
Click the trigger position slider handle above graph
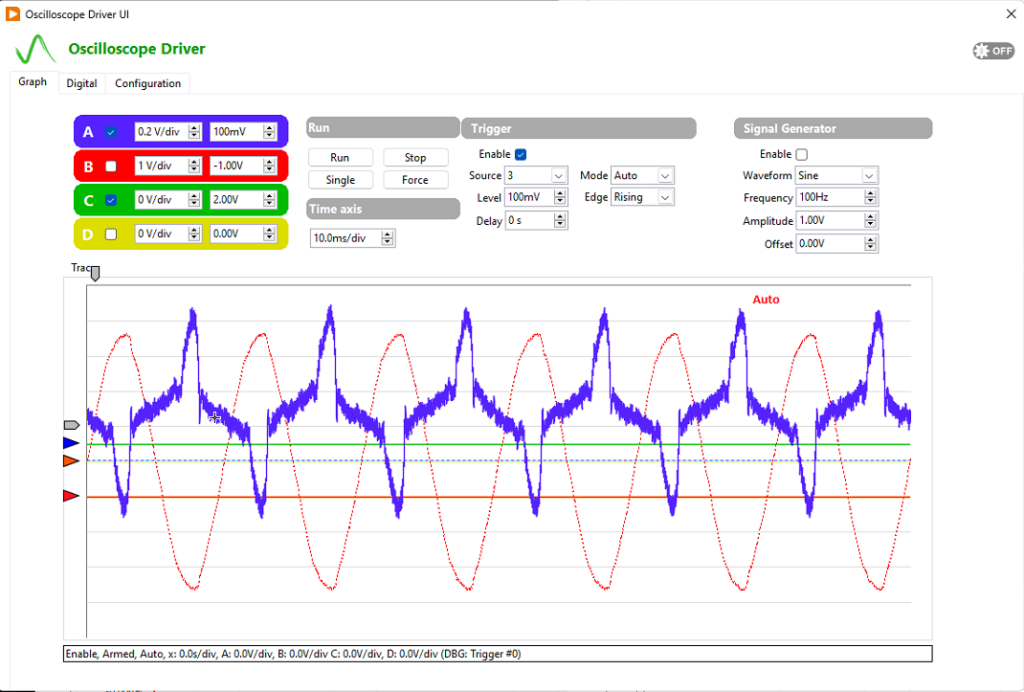click(95, 271)
